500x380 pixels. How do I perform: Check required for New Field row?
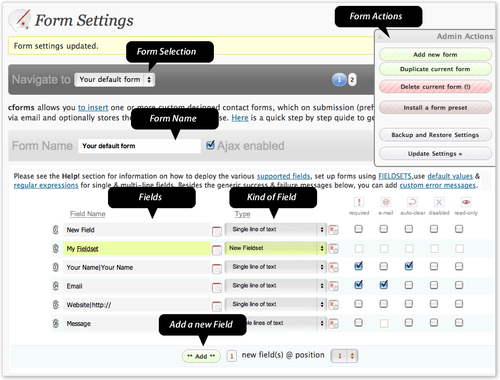359,229
